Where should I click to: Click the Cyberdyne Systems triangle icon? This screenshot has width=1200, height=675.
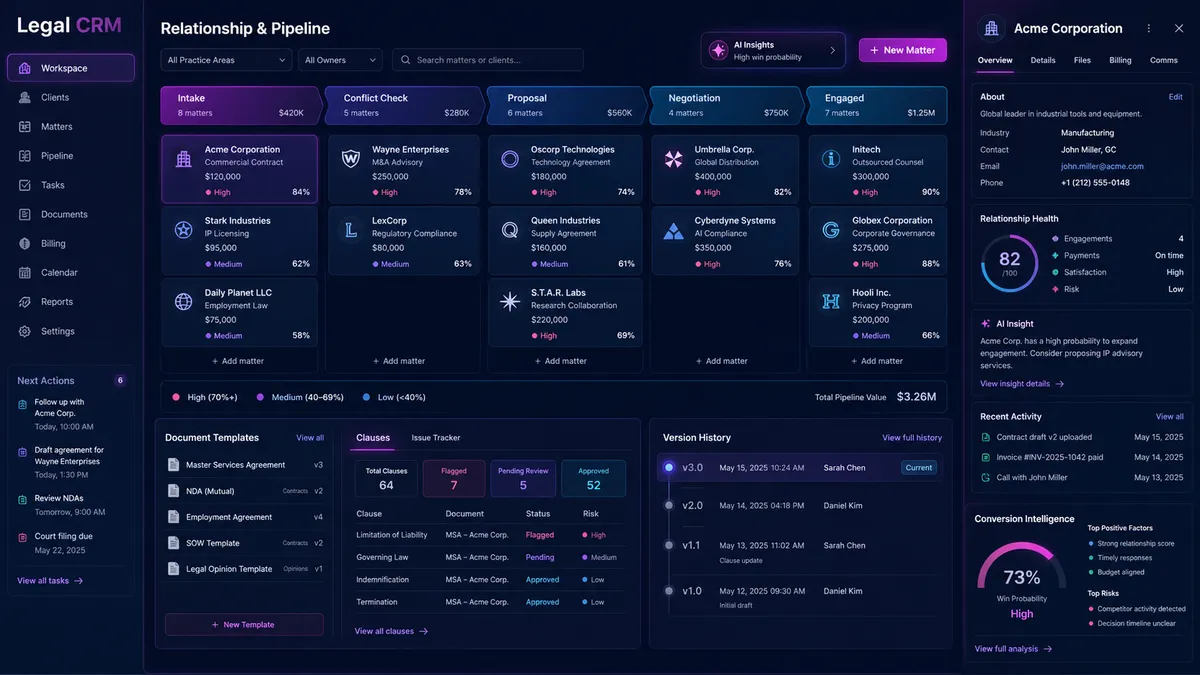674,230
